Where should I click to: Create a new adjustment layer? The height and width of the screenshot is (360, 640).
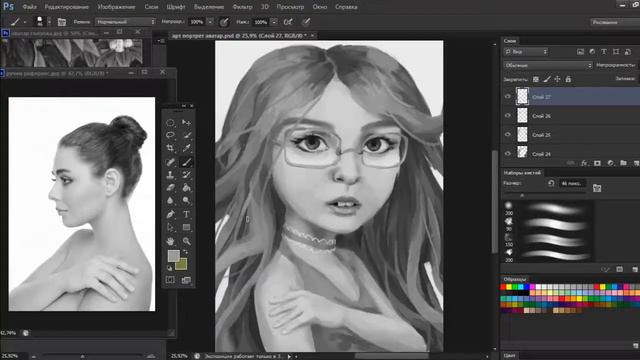point(611,163)
